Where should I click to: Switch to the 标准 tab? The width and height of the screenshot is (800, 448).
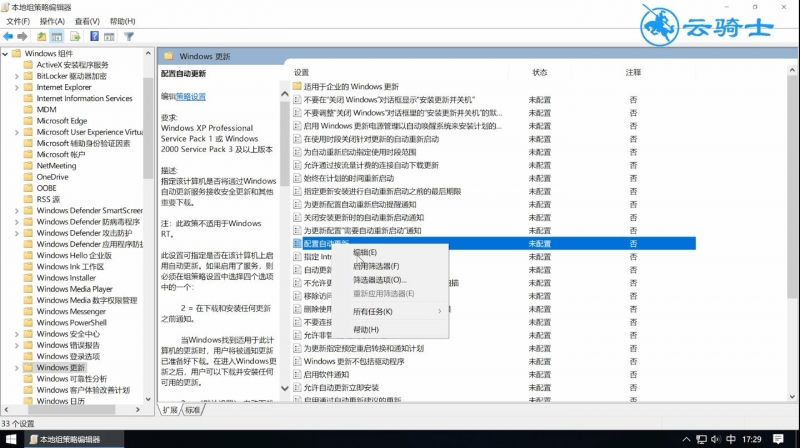click(x=192, y=410)
